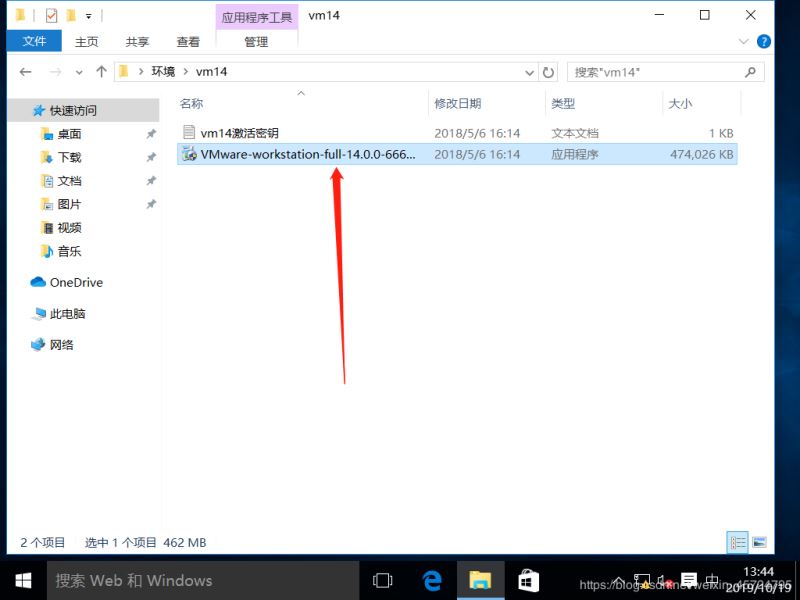The height and width of the screenshot is (600, 800).
Task: Expand the address bar history dropdown
Action: pos(530,72)
